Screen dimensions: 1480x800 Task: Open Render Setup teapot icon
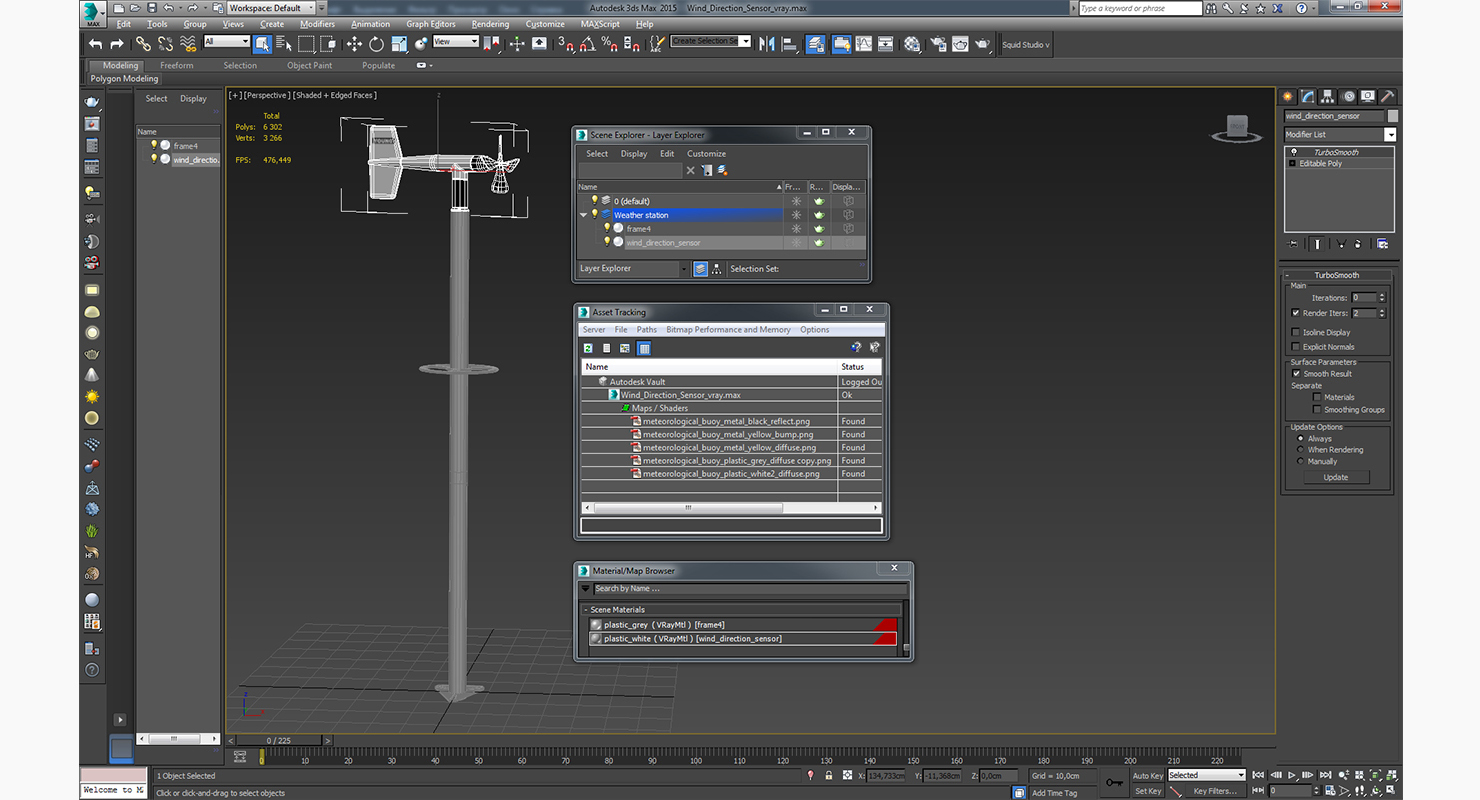click(x=938, y=44)
